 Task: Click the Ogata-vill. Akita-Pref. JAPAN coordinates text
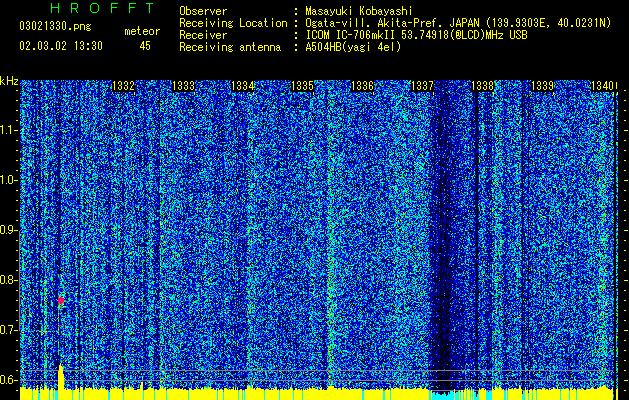458,23
